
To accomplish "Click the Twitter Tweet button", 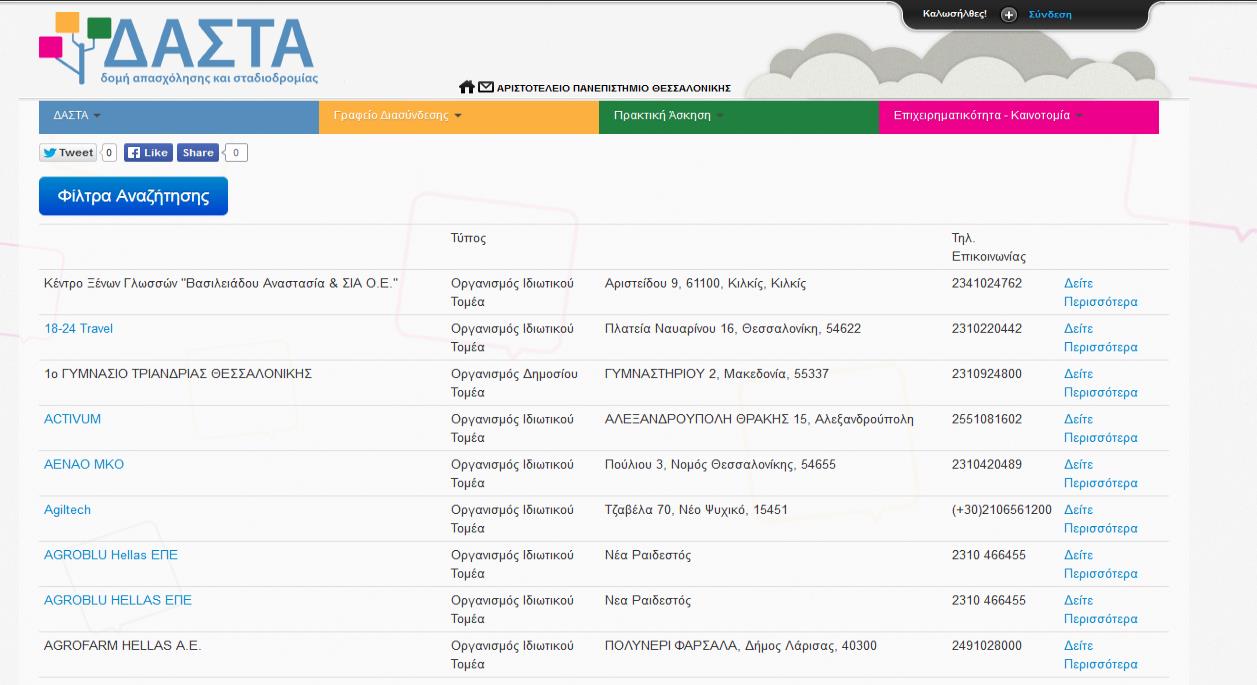I will [68, 153].
